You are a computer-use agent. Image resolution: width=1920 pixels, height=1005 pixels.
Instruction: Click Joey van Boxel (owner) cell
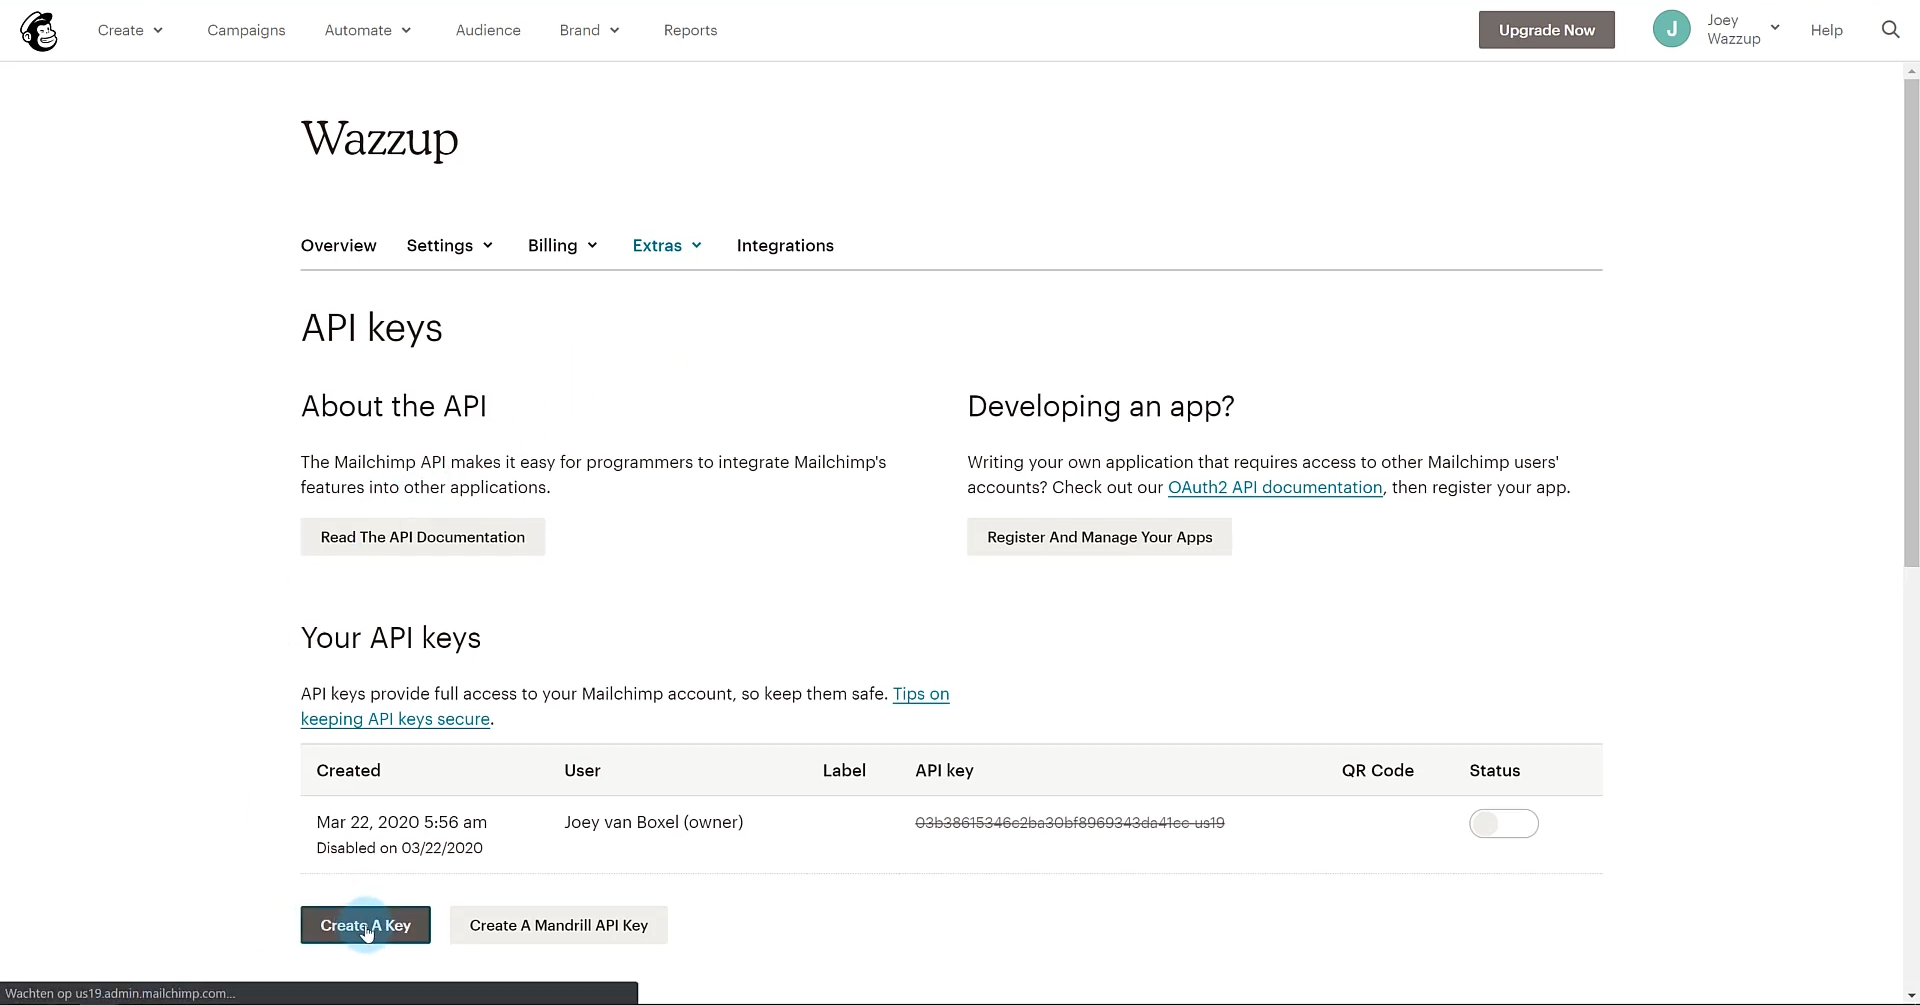(653, 823)
